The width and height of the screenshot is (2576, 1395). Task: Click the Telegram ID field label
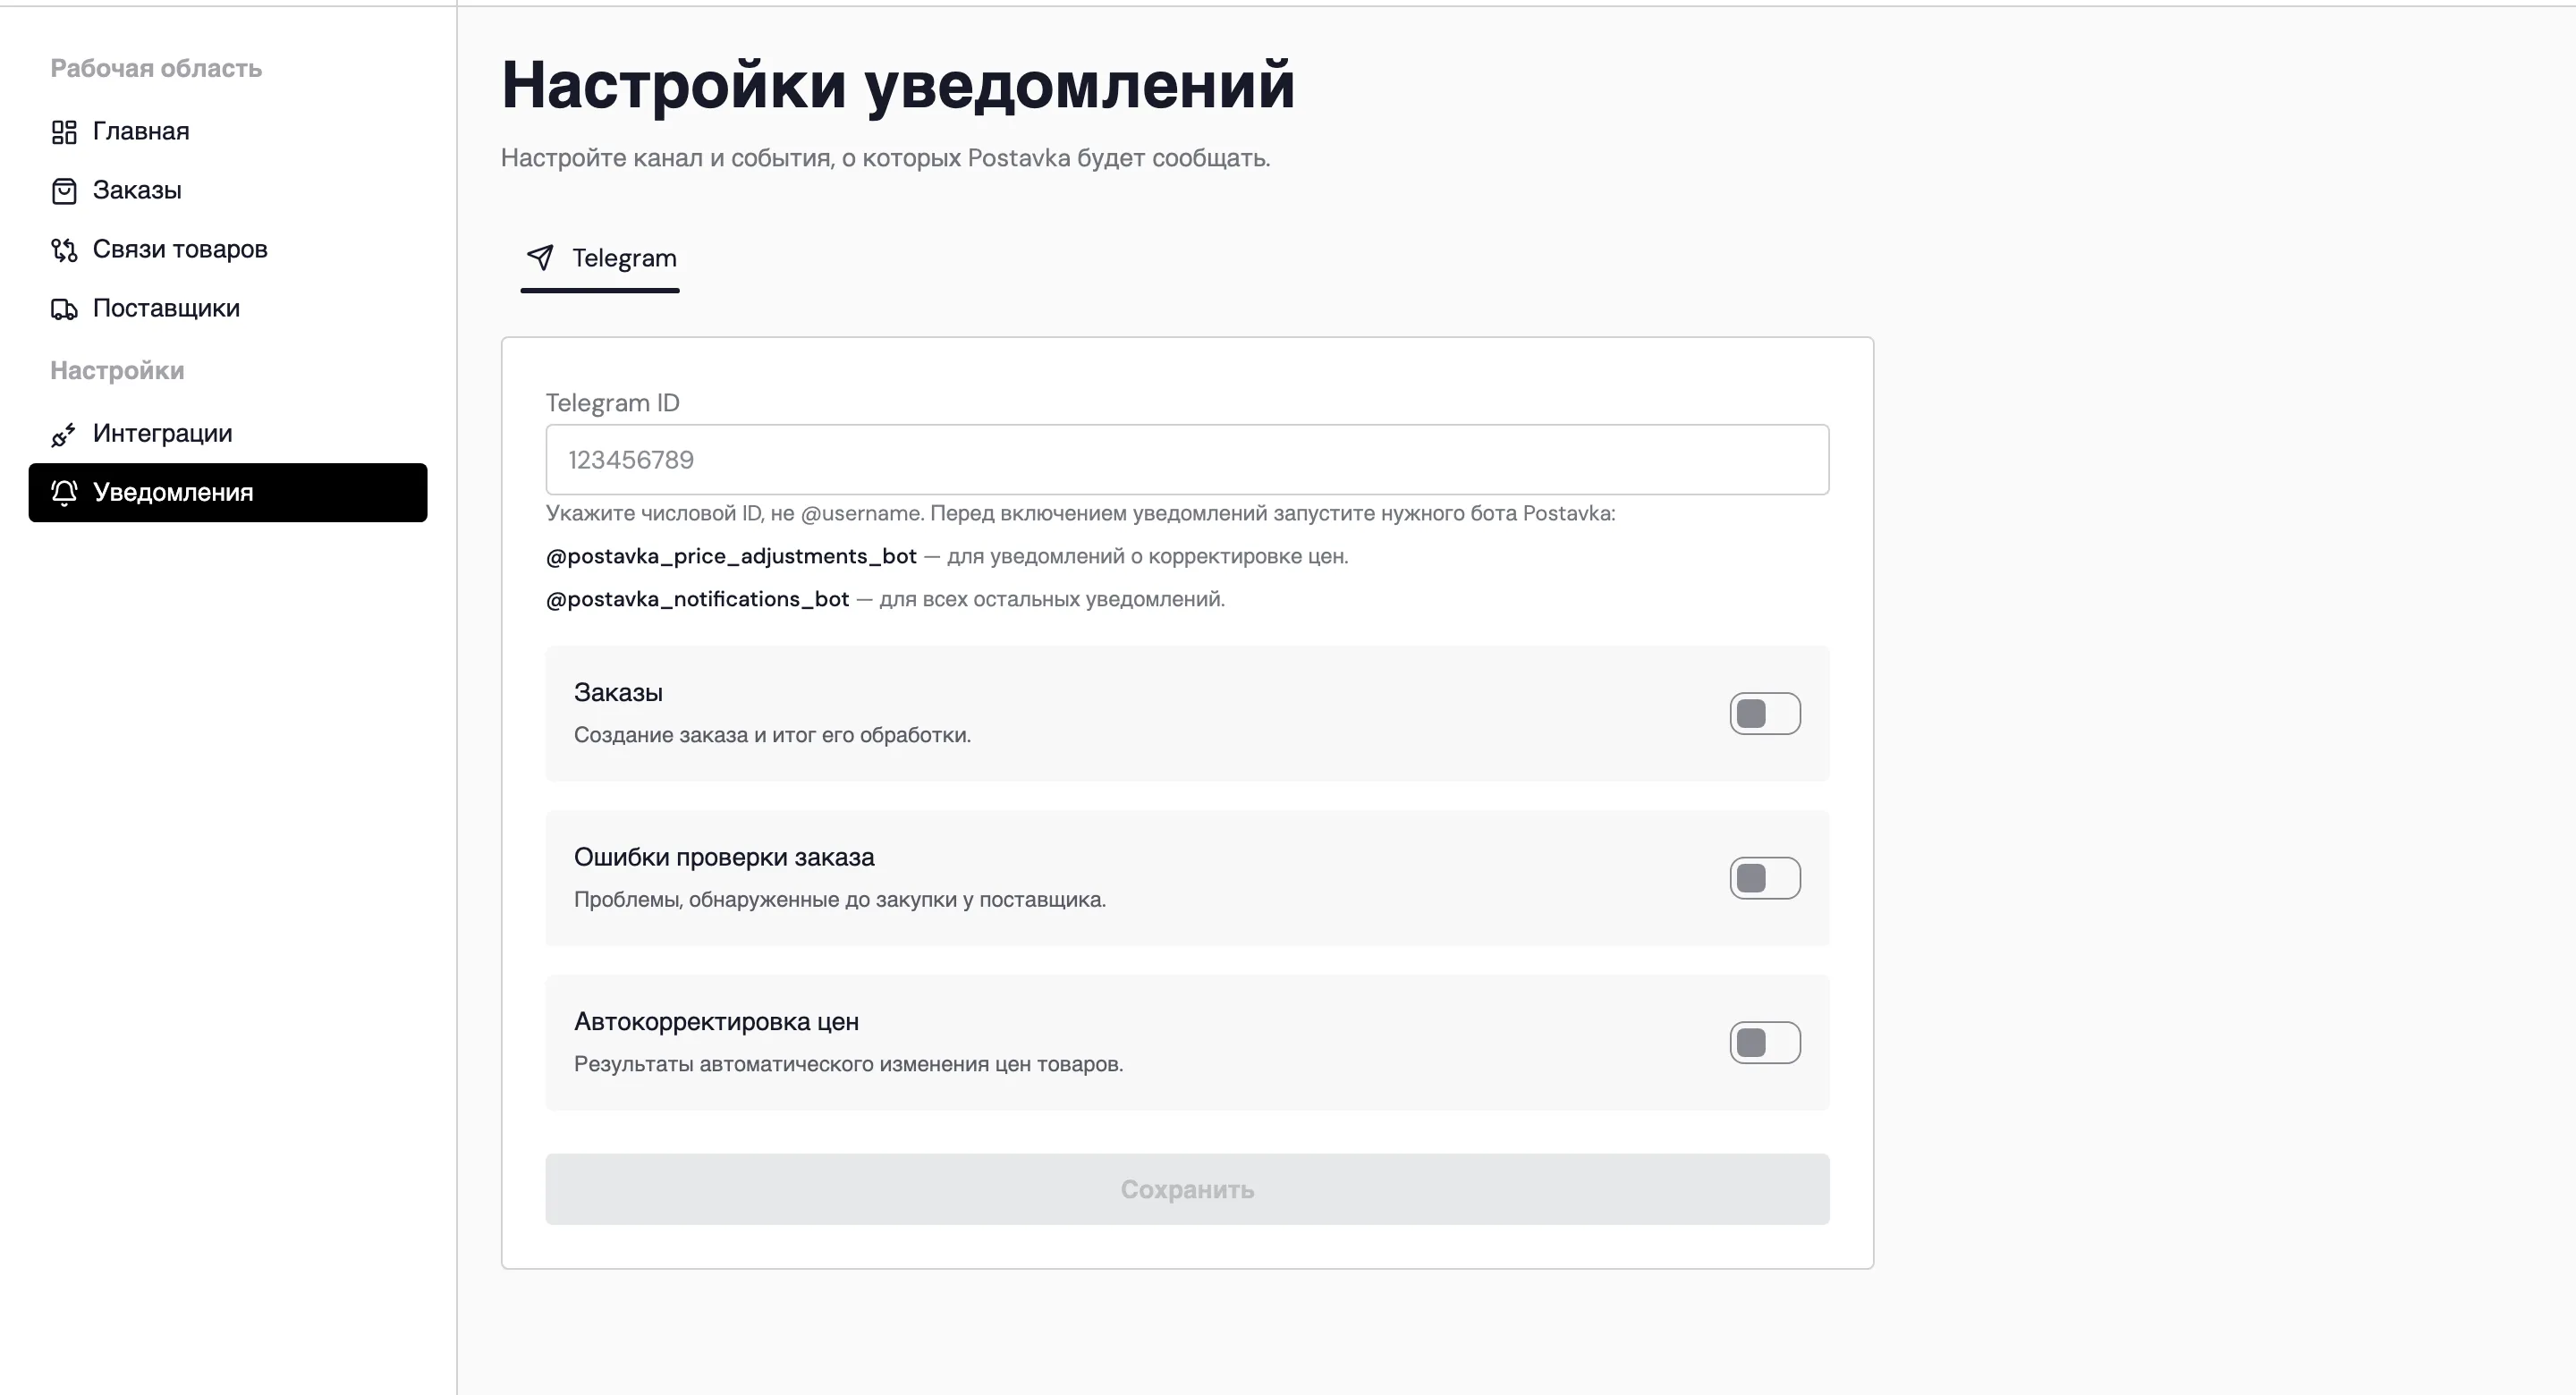tap(612, 403)
